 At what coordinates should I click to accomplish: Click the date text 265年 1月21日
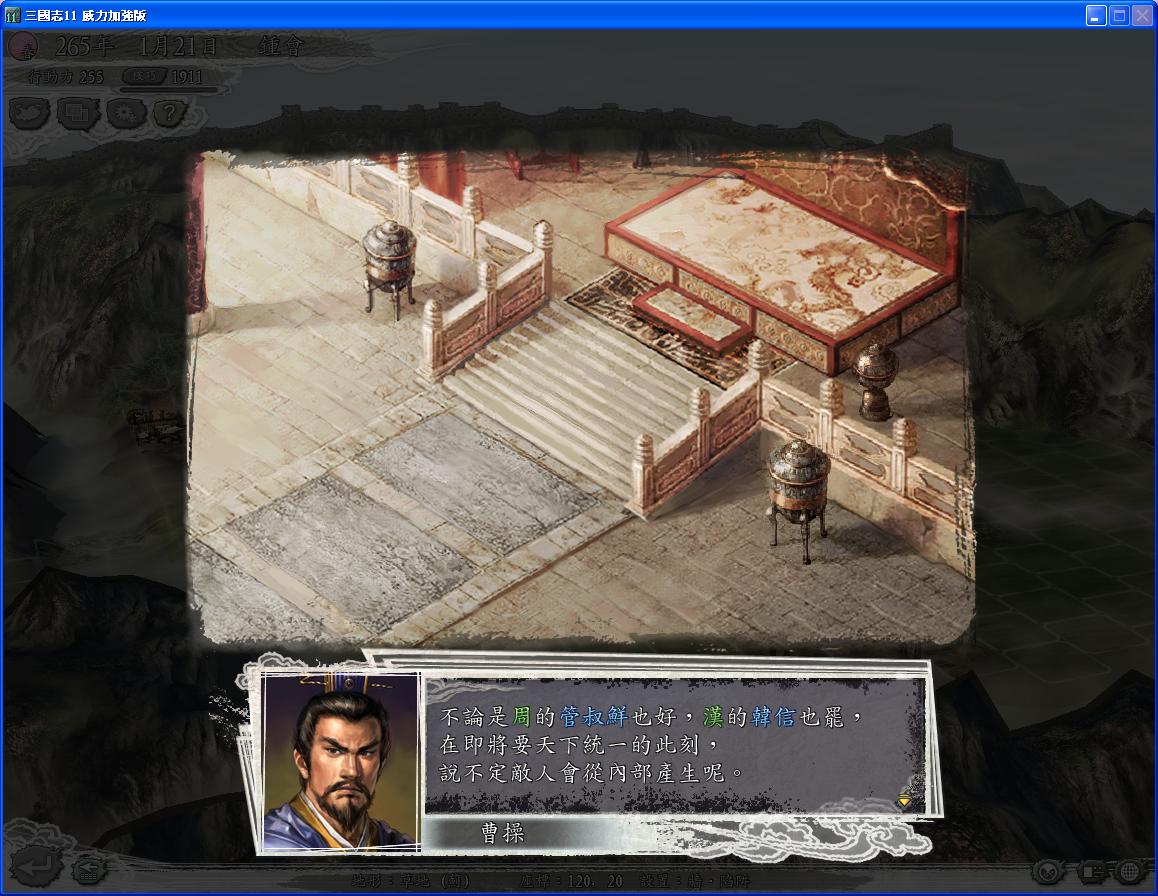137,47
